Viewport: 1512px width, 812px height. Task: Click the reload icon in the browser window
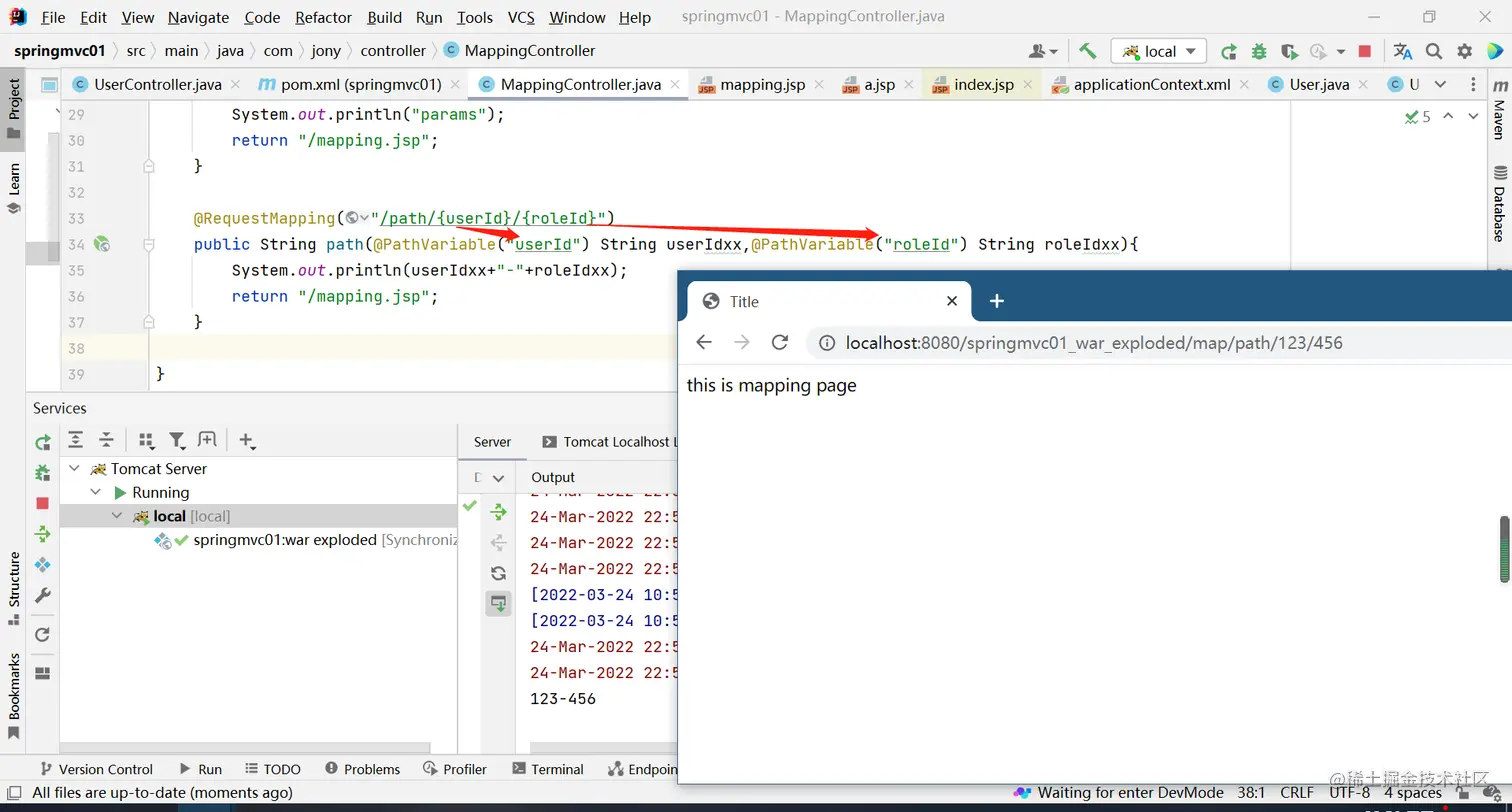[x=780, y=343]
